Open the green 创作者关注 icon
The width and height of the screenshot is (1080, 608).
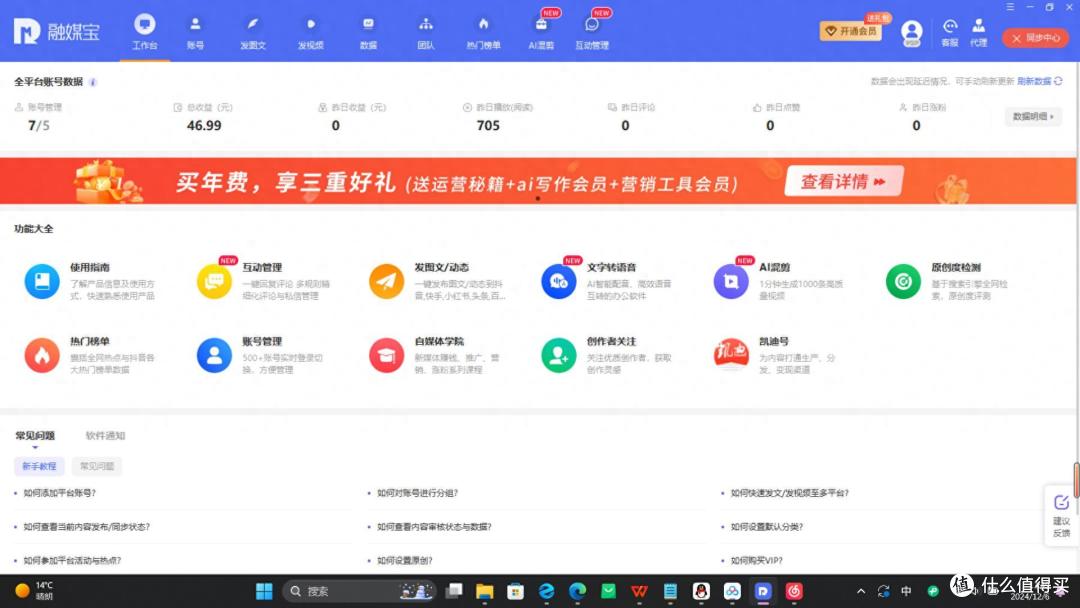point(559,355)
